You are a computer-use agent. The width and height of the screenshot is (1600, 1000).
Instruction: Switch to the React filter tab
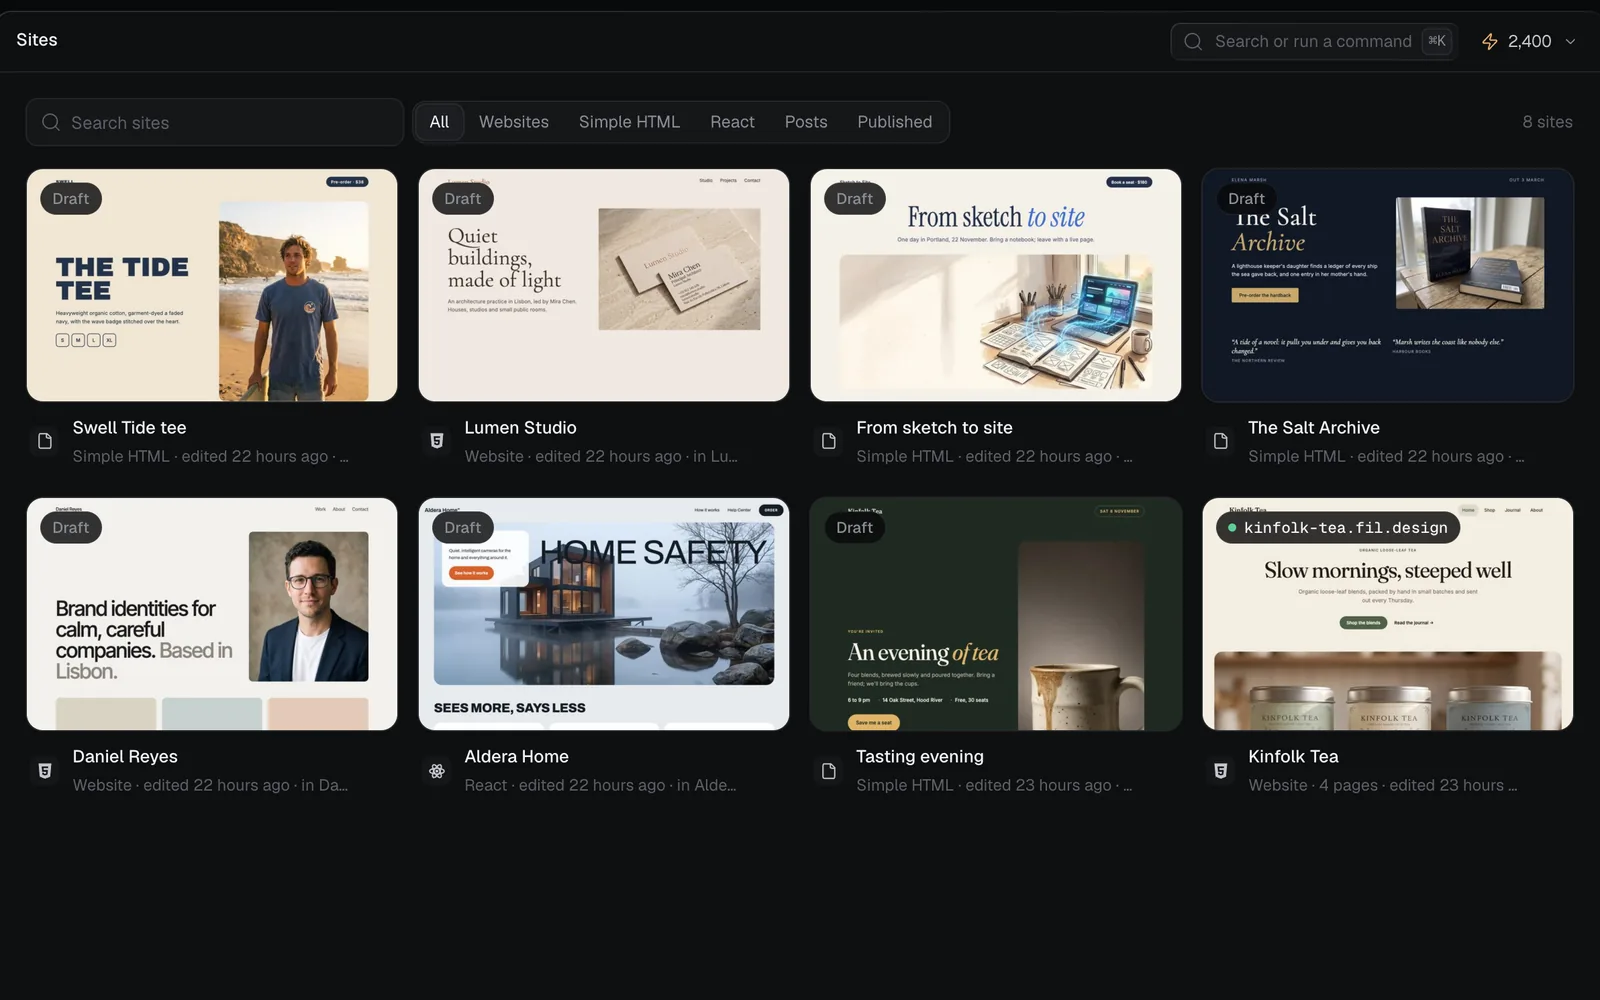(732, 122)
